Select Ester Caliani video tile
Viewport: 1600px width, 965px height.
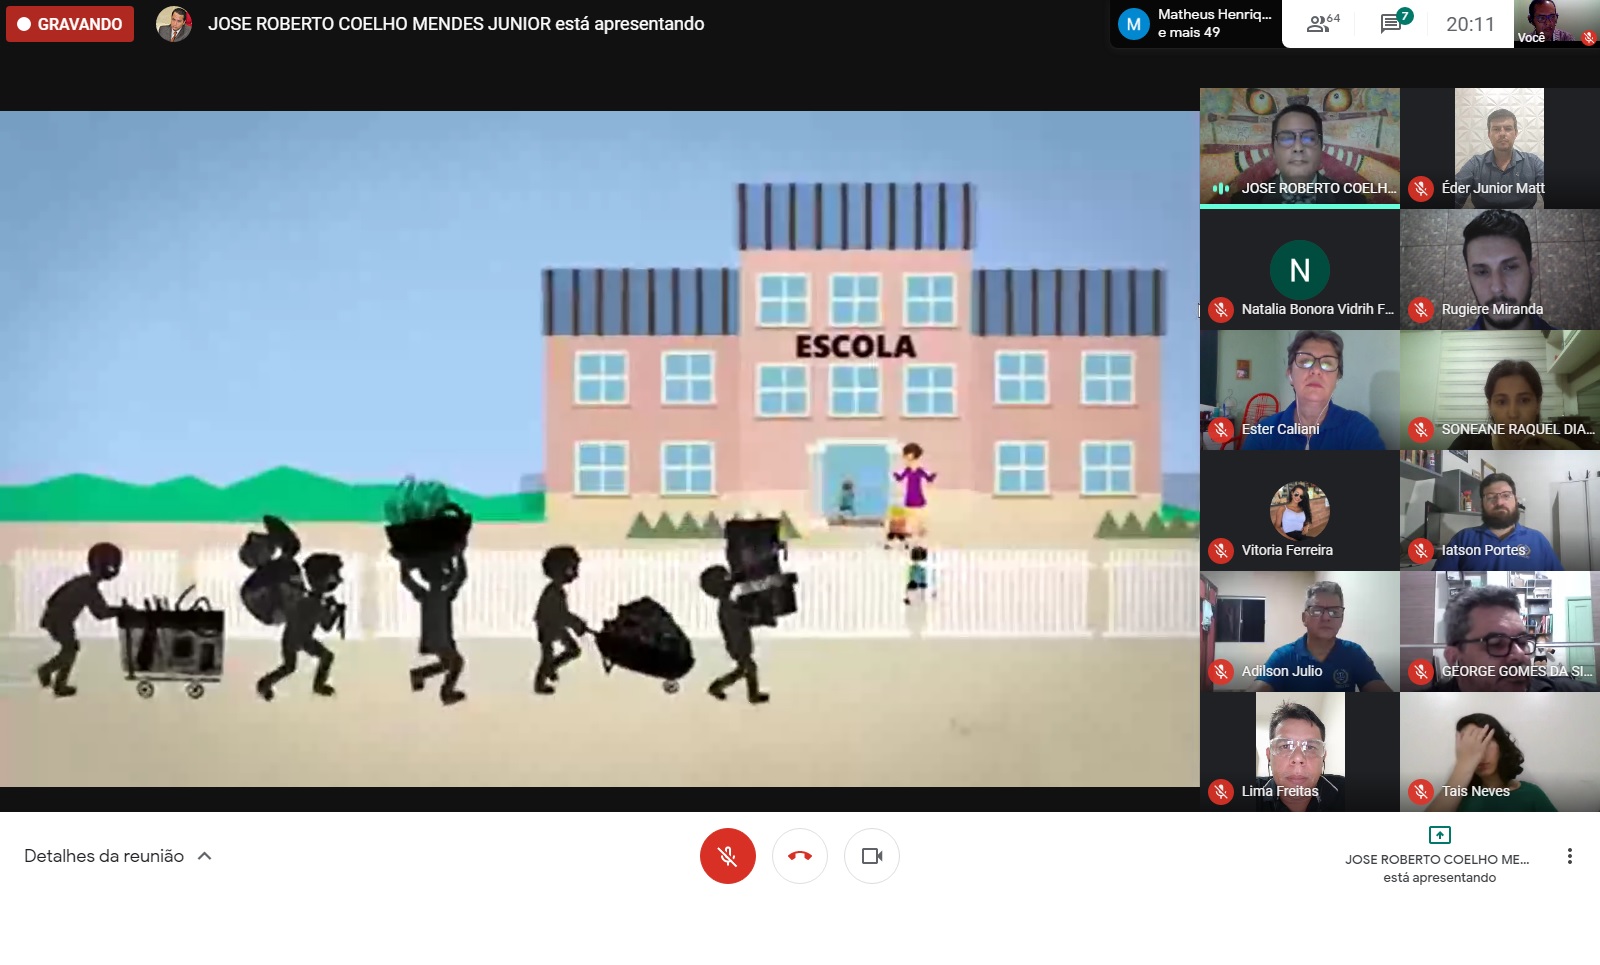(1299, 389)
